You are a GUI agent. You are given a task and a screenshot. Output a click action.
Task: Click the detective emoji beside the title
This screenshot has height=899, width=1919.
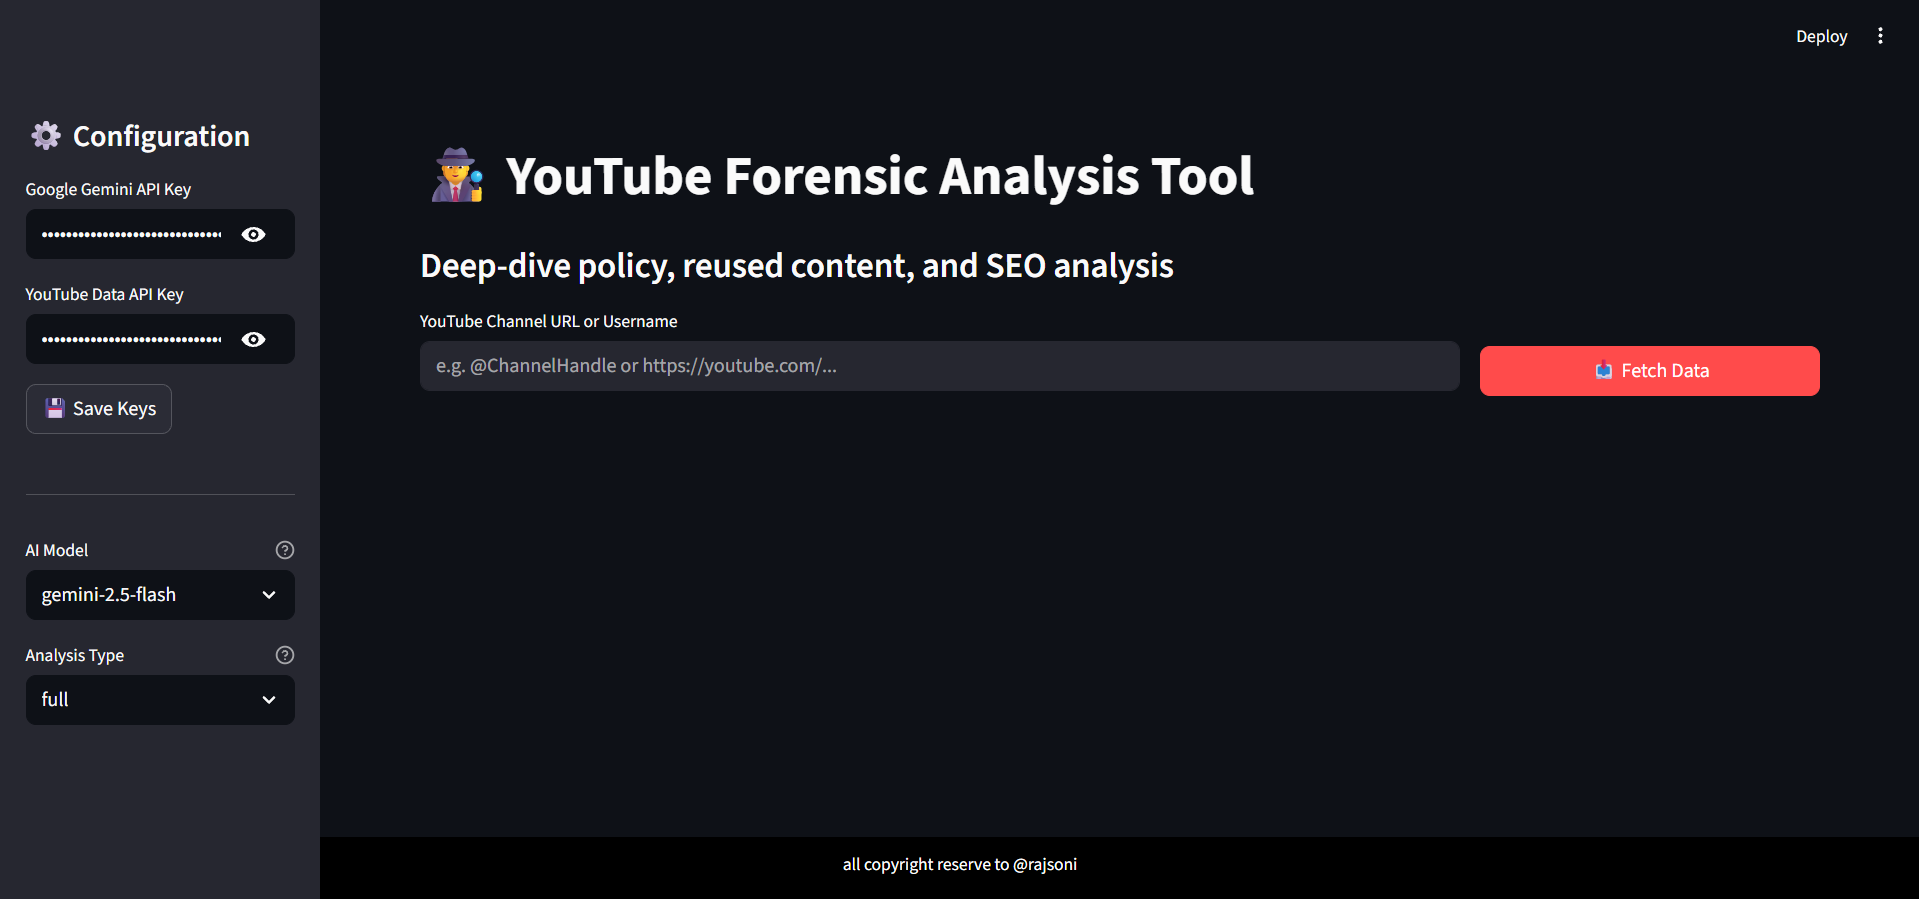pos(457,176)
